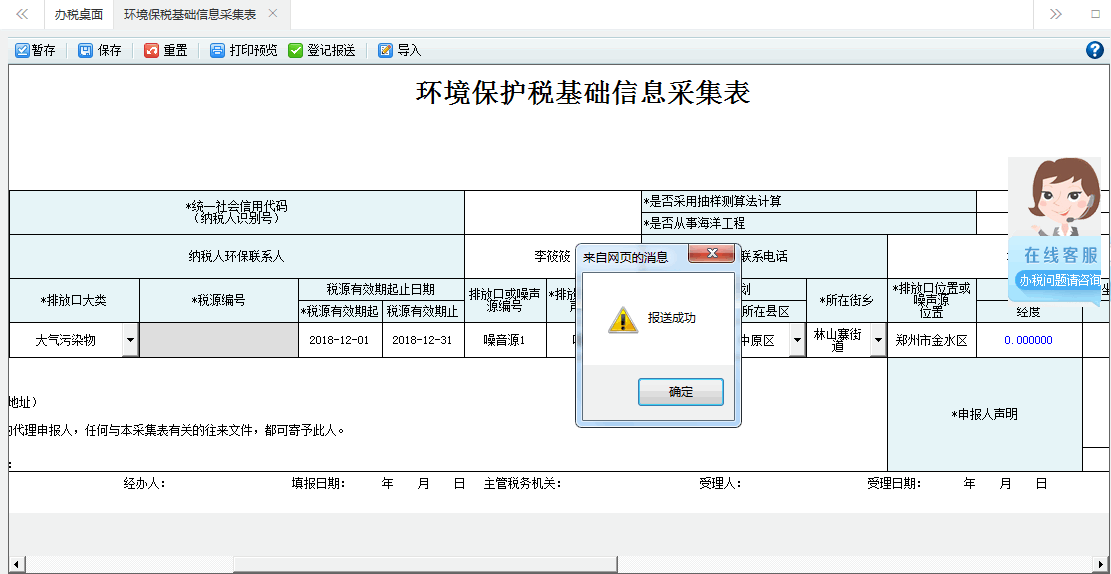Click the 经办人 label
Screen dimensions: 1111x574
coord(145,484)
